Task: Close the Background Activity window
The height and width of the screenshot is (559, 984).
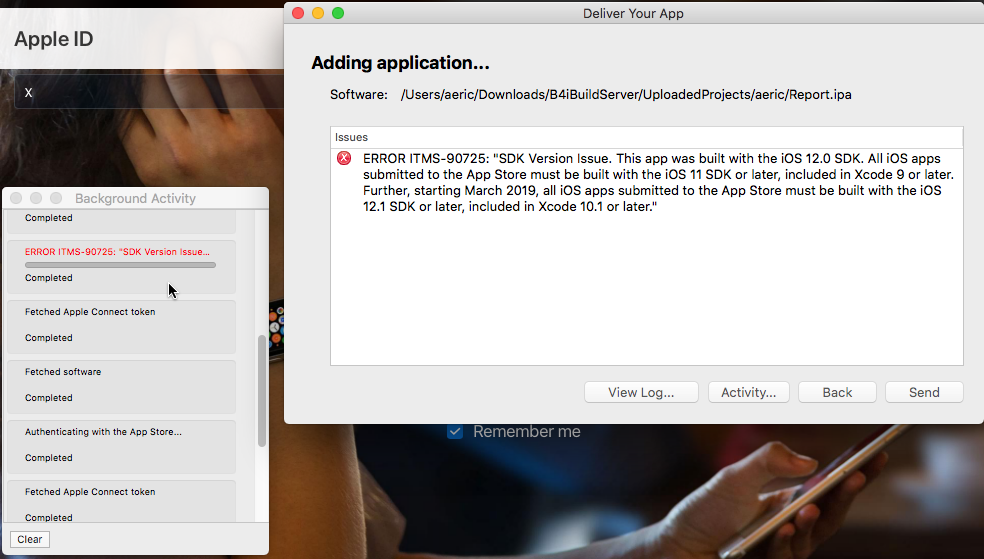Action: [x=16, y=198]
